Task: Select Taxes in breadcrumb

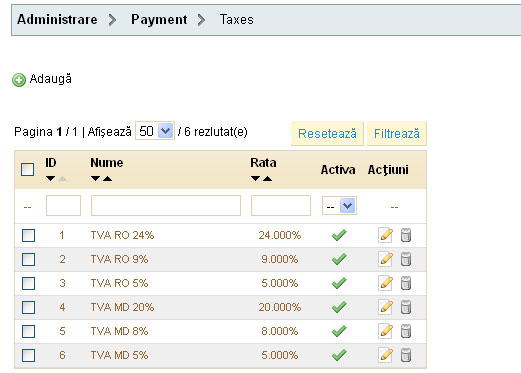Action: pyautogui.click(x=237, y=19)
